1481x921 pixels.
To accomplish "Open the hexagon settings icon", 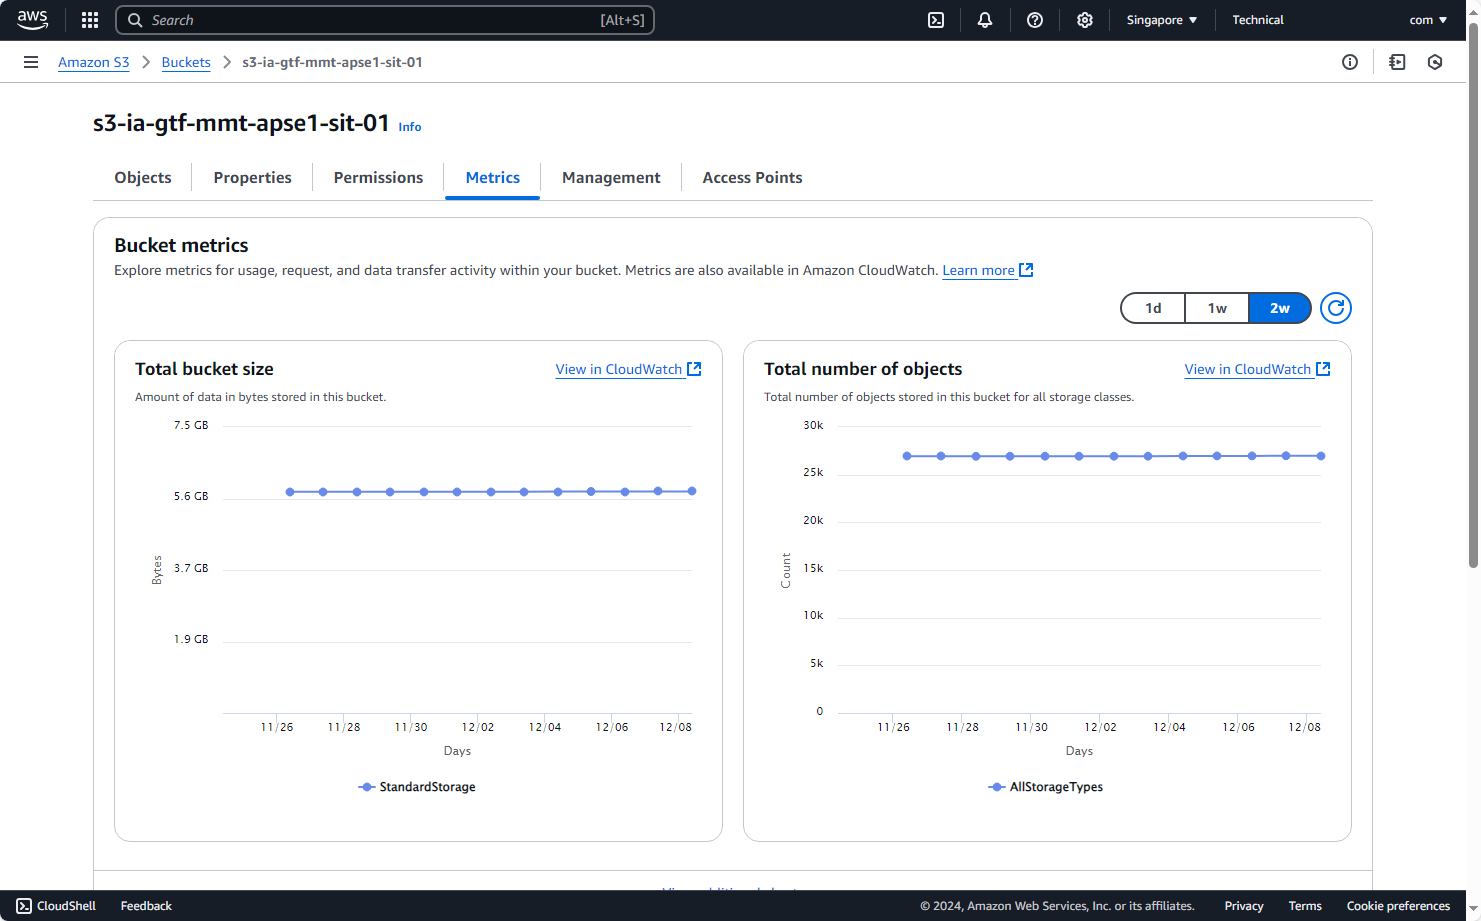I will pos(1435,62).
